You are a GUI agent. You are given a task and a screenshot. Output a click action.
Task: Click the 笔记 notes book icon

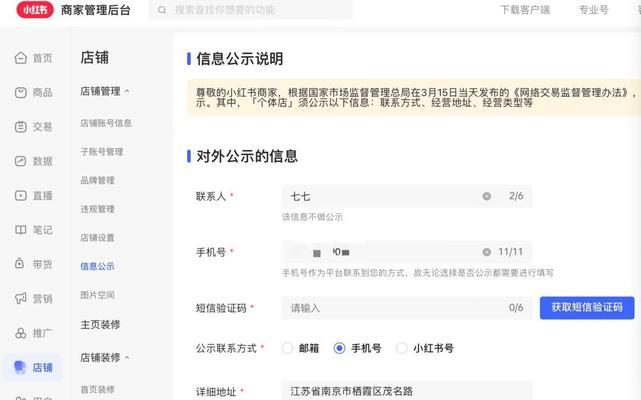point(20,230)
